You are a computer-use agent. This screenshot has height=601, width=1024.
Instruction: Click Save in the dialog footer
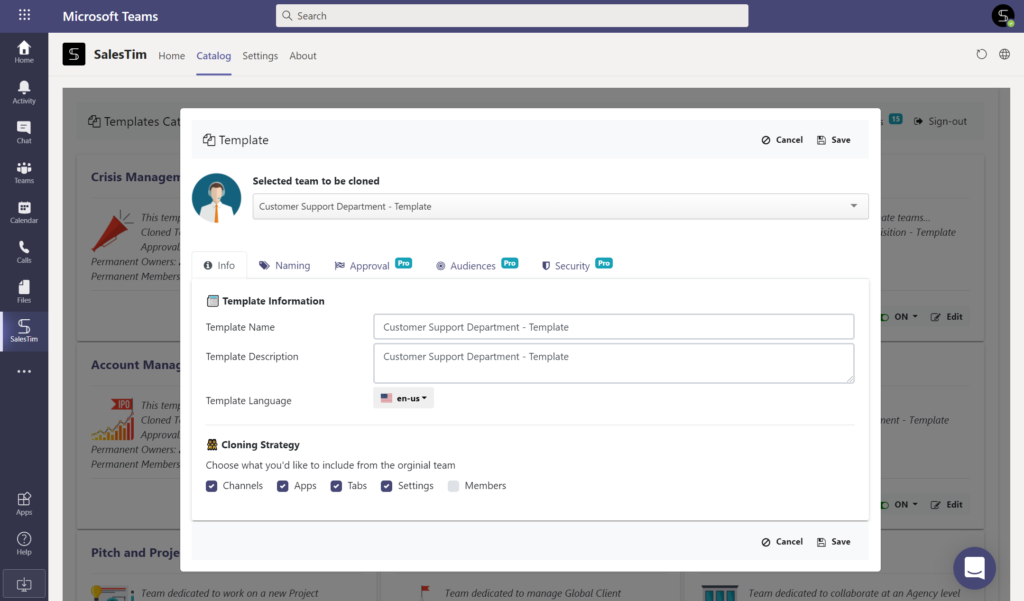(x=833, y=542)
